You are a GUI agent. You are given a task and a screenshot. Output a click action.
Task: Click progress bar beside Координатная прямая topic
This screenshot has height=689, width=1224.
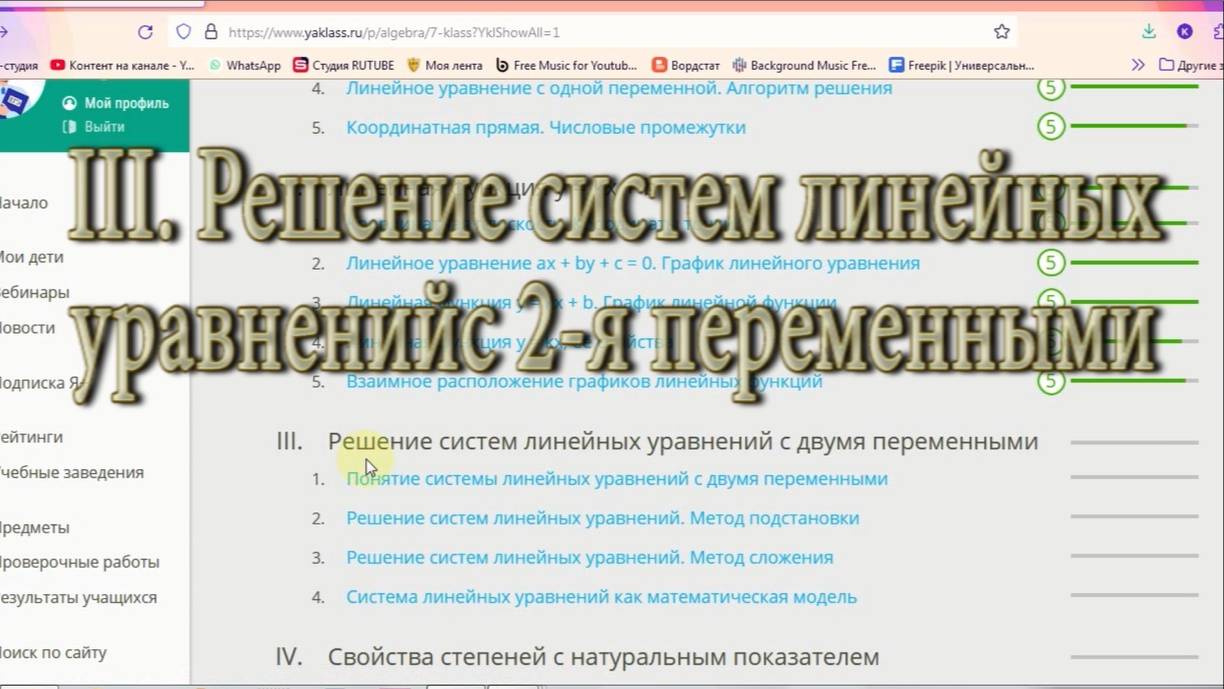[1134, 126]
